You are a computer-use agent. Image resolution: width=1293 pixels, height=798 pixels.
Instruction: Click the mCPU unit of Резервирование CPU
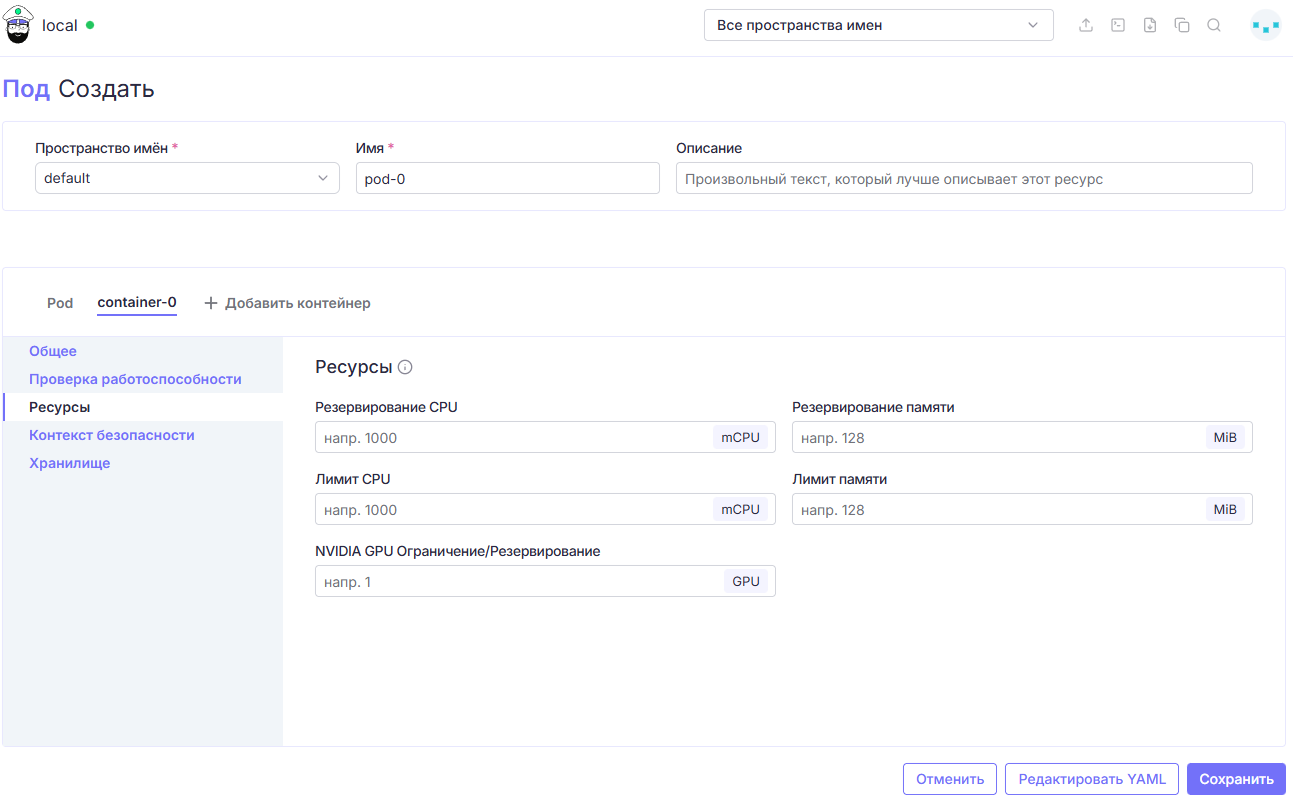coord(741,437)
